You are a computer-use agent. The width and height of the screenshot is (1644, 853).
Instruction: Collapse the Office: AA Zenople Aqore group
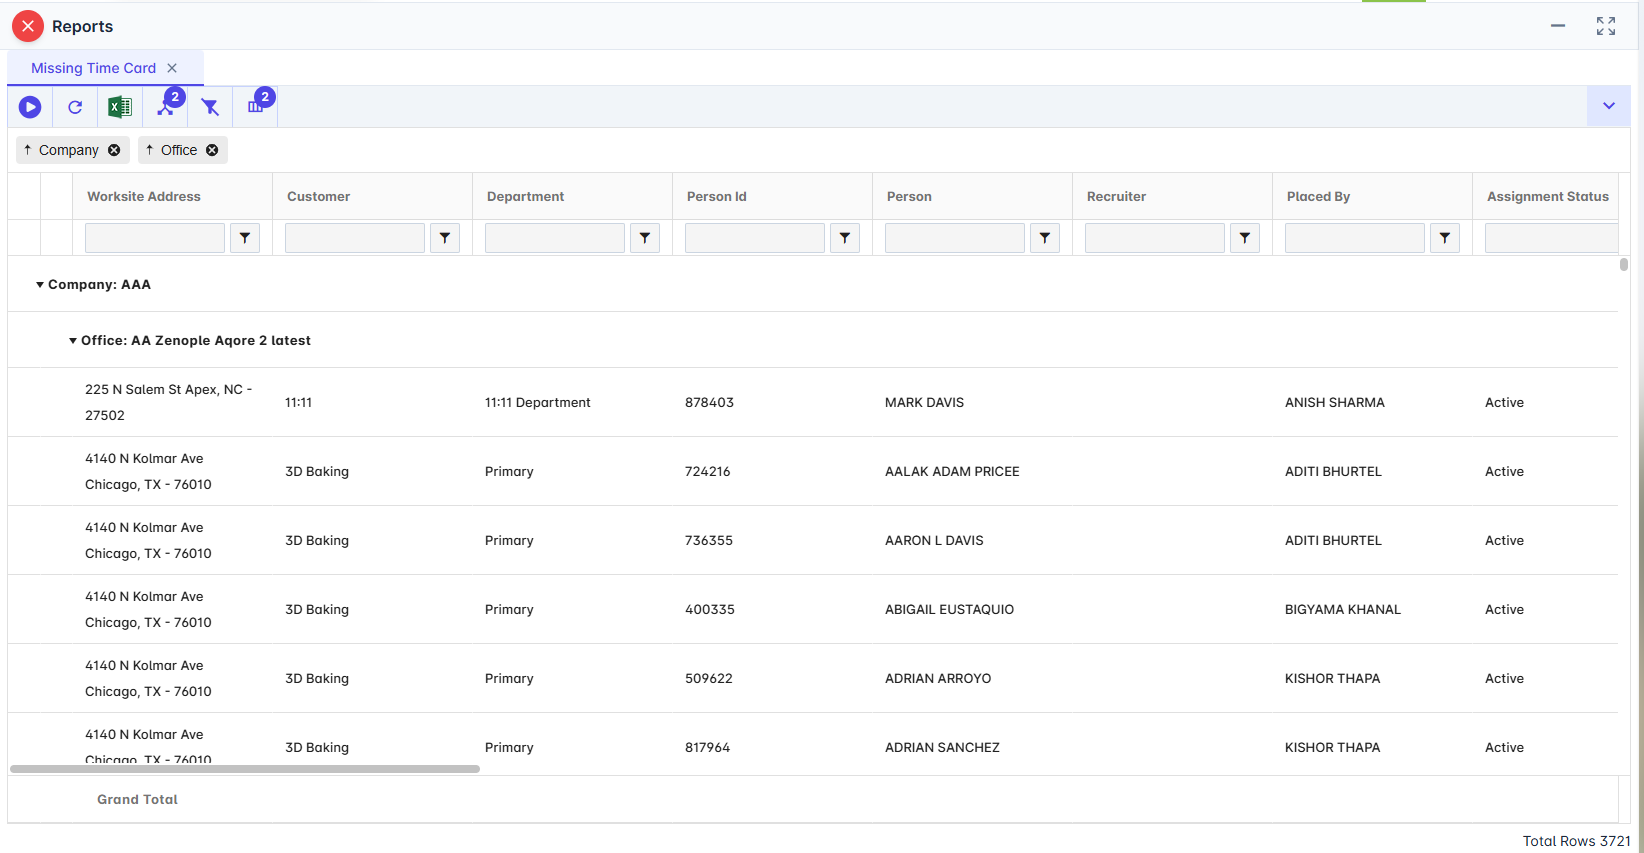click(x=73, y=341)
